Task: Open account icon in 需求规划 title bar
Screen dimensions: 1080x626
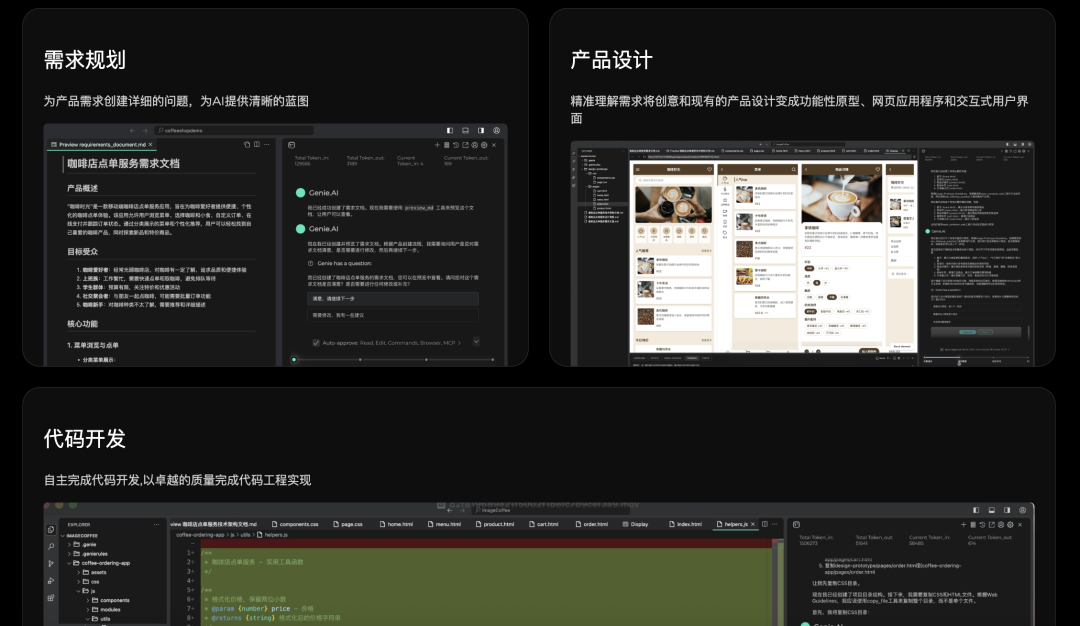Action: click(x=497, y=130)
